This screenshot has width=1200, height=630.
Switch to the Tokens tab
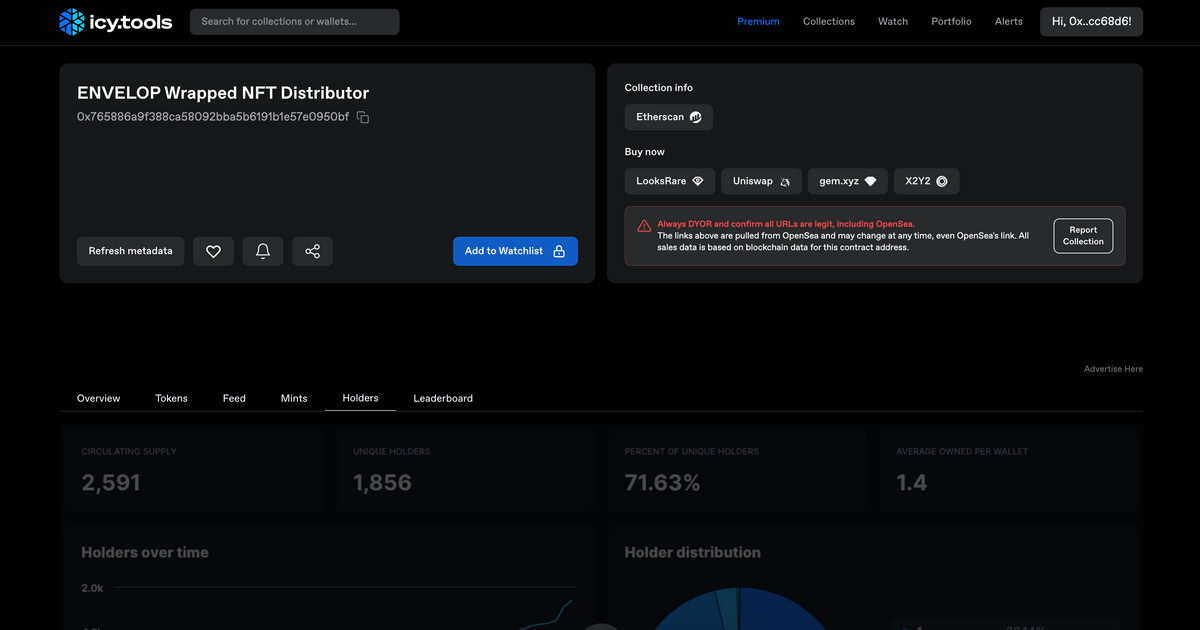(x=171, y=398)
